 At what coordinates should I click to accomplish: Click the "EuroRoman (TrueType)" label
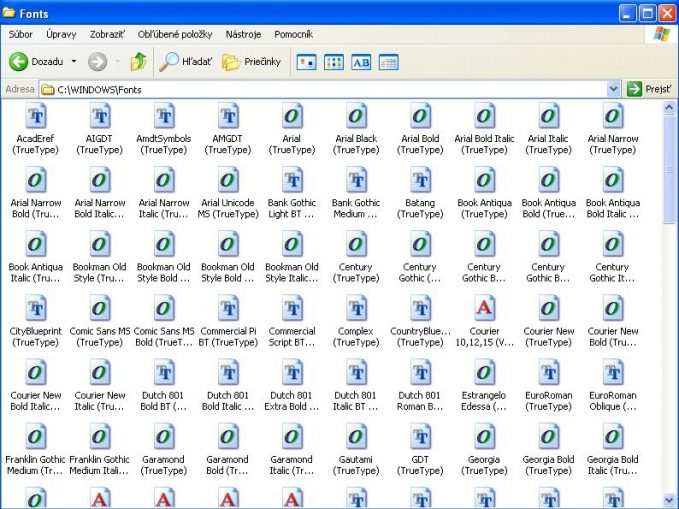(548, 401)
